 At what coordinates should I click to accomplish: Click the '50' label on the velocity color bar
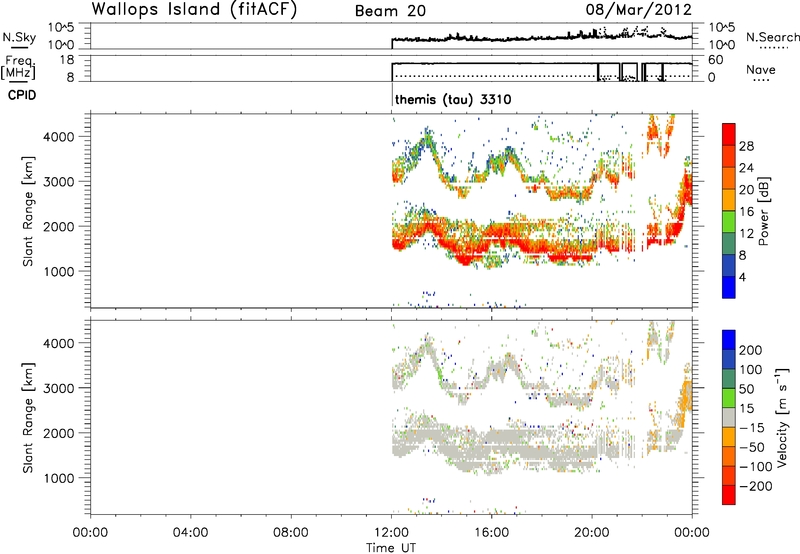(x=746, y=389)
